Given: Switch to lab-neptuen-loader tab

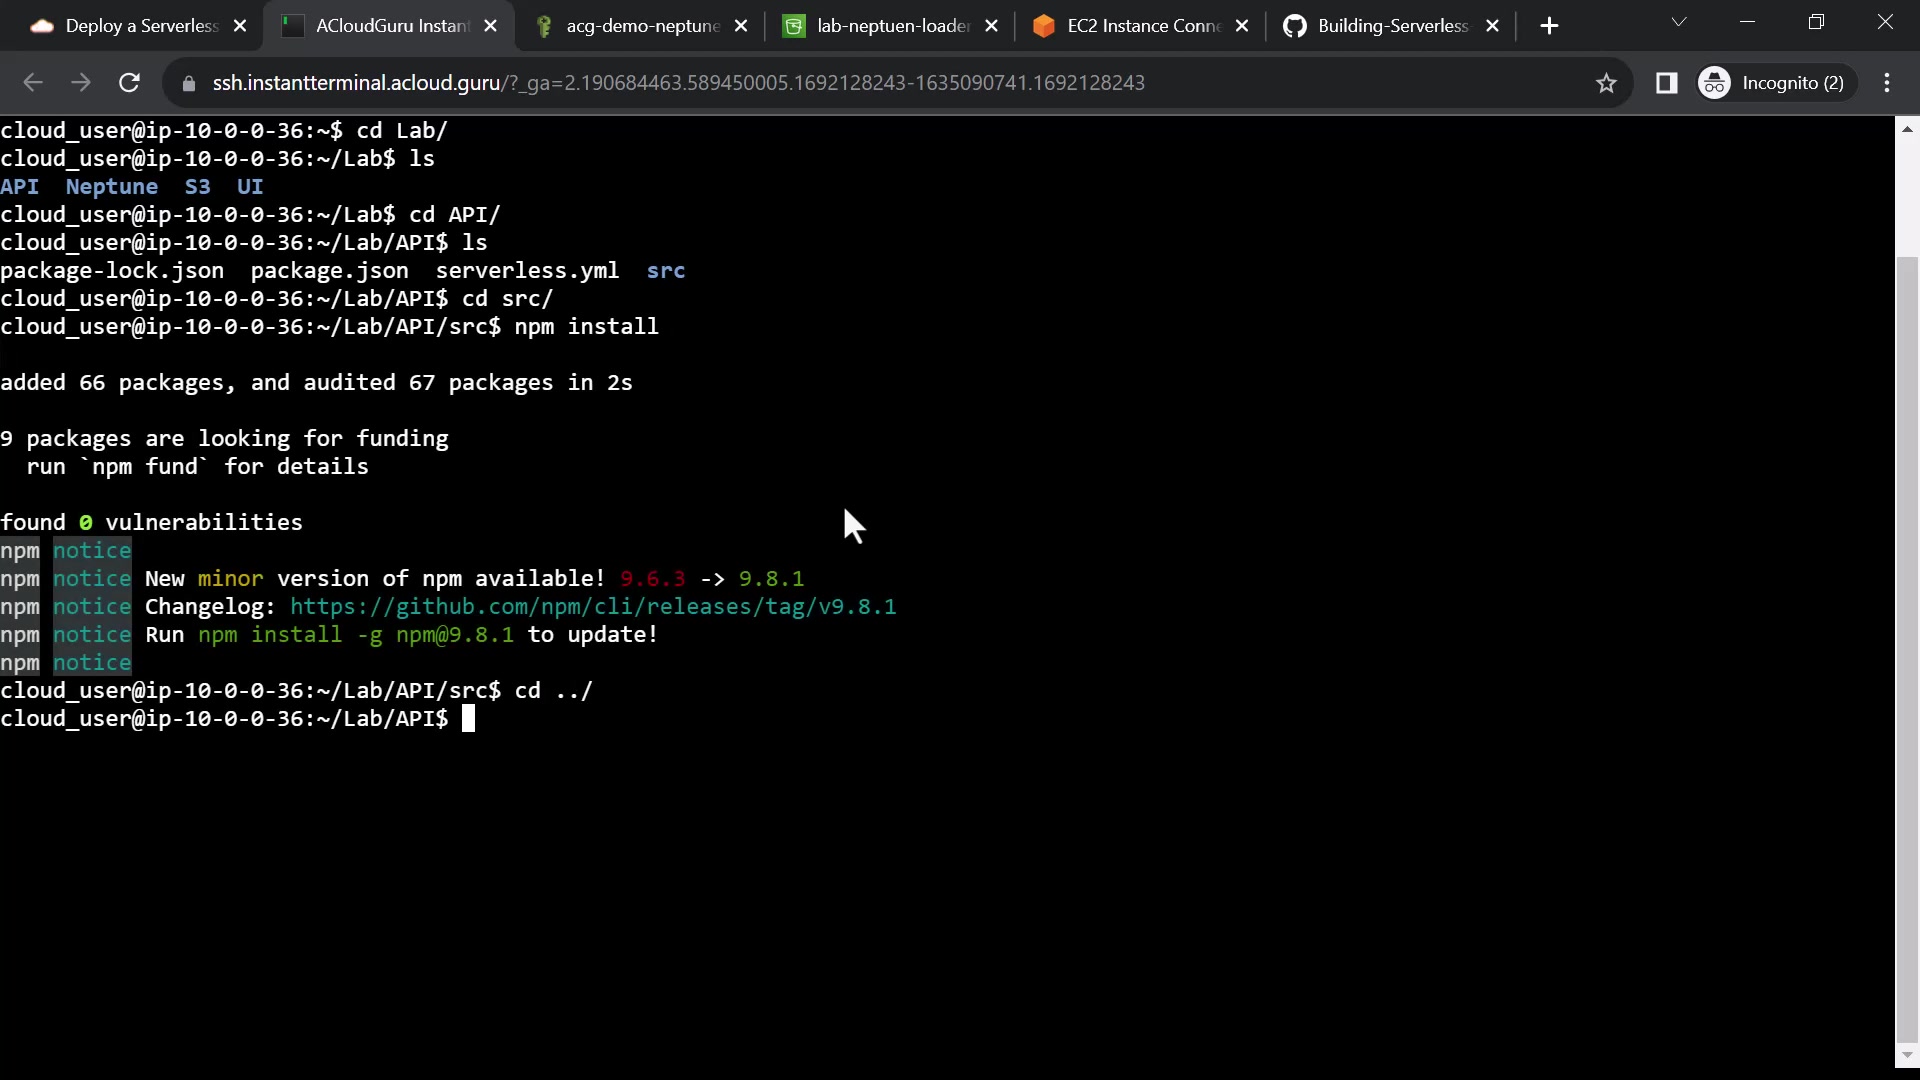Looking at the screenshot, I should [892, 26].
